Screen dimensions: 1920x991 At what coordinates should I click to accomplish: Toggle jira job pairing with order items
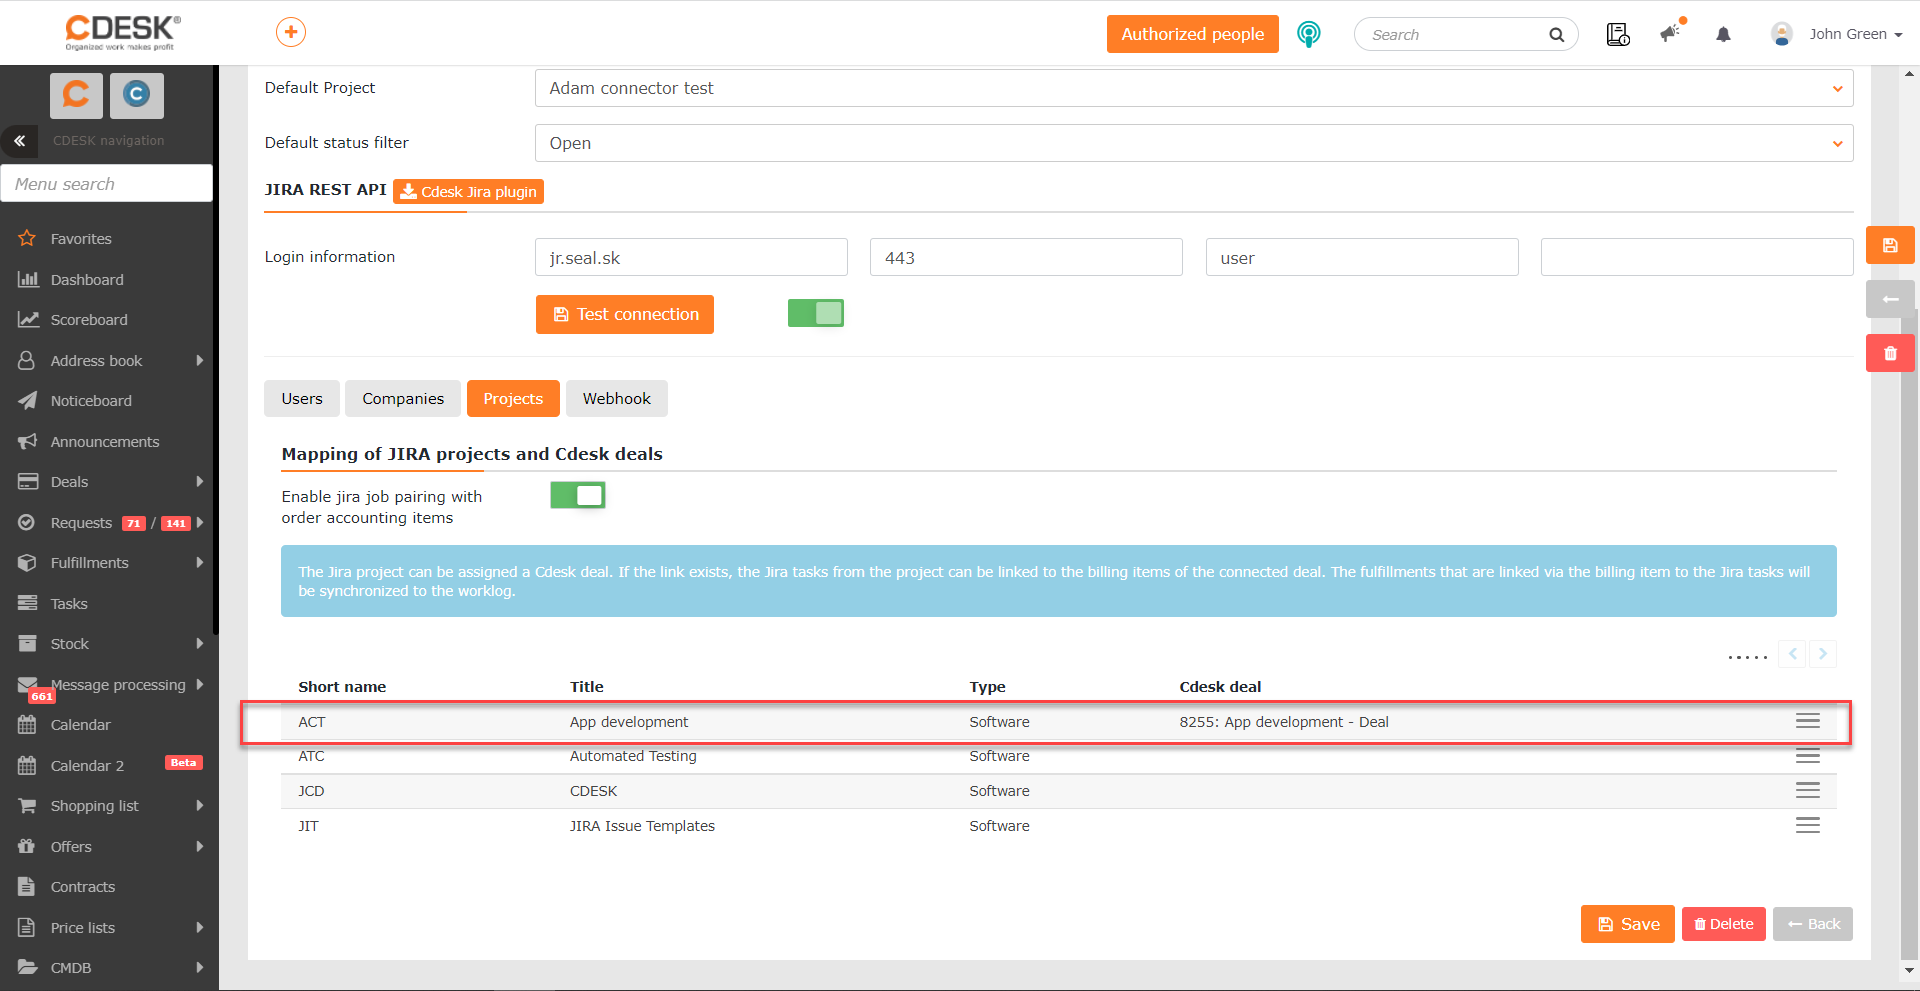tap(578, 495)
